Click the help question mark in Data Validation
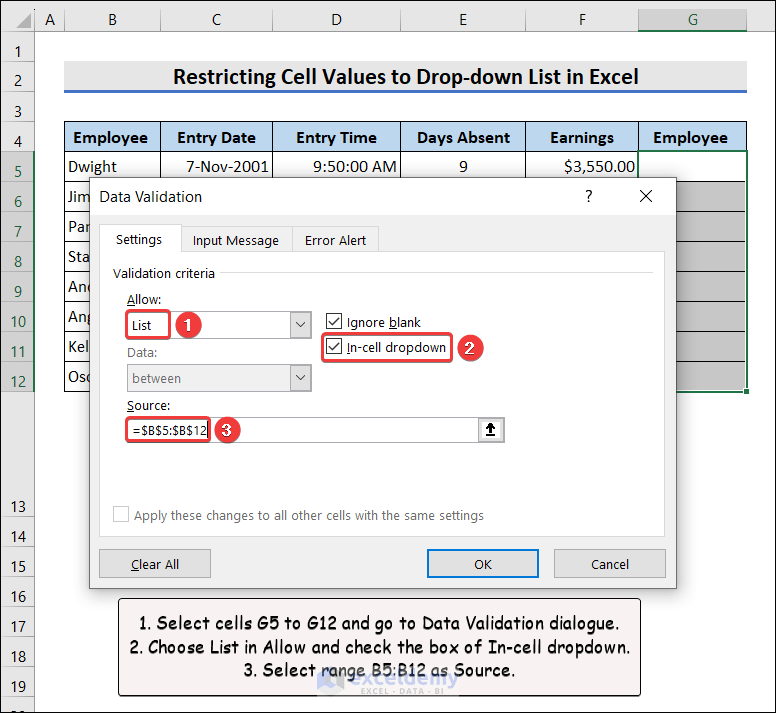Image resolution: width=776 pixels, height=713 pixels. click(x=588, y=196)
